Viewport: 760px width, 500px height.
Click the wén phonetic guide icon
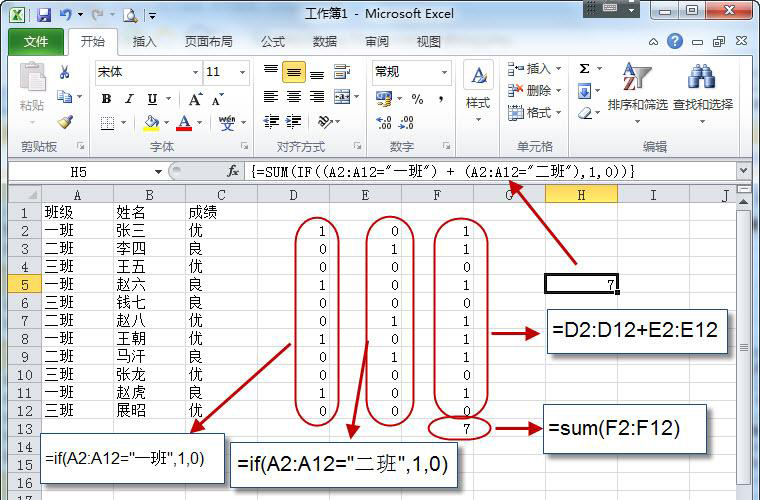point(226,123)
